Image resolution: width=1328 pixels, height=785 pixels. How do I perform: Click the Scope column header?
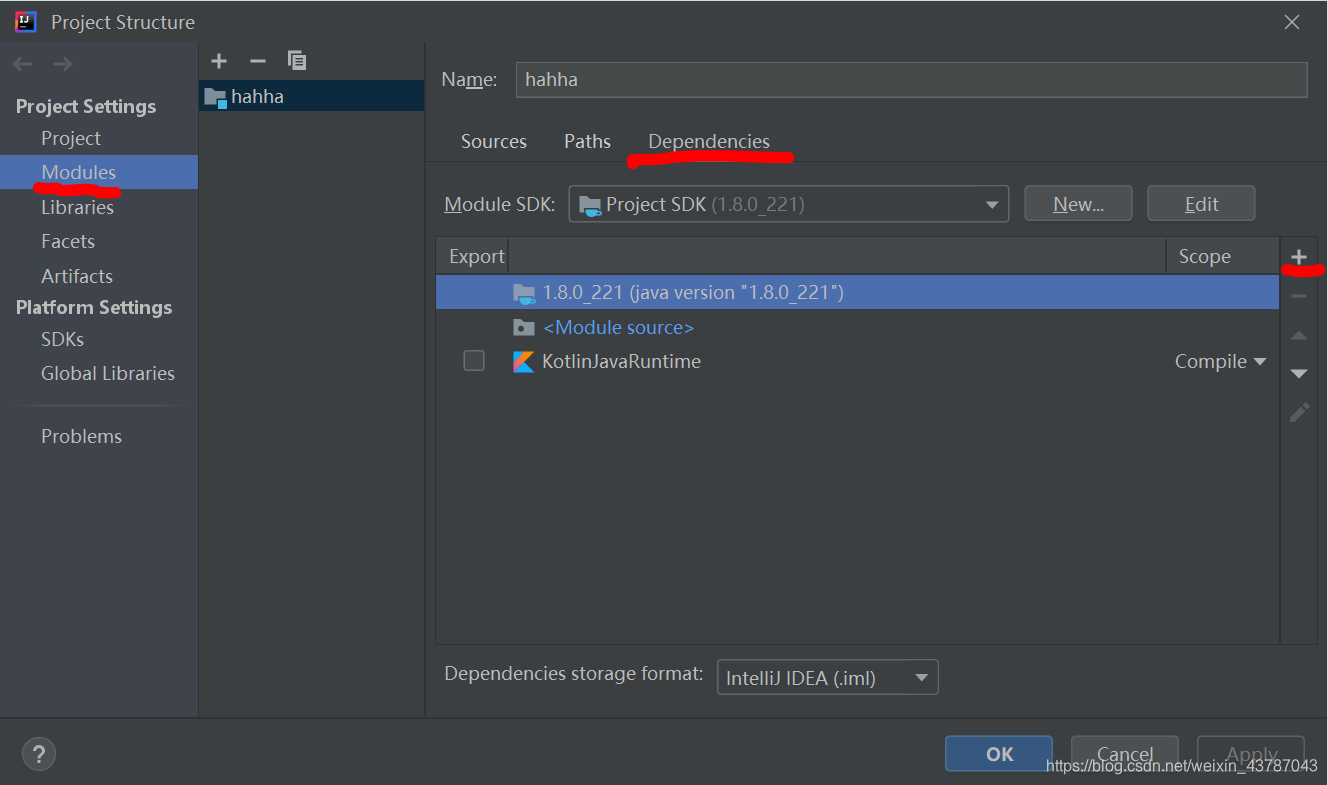1222,256
